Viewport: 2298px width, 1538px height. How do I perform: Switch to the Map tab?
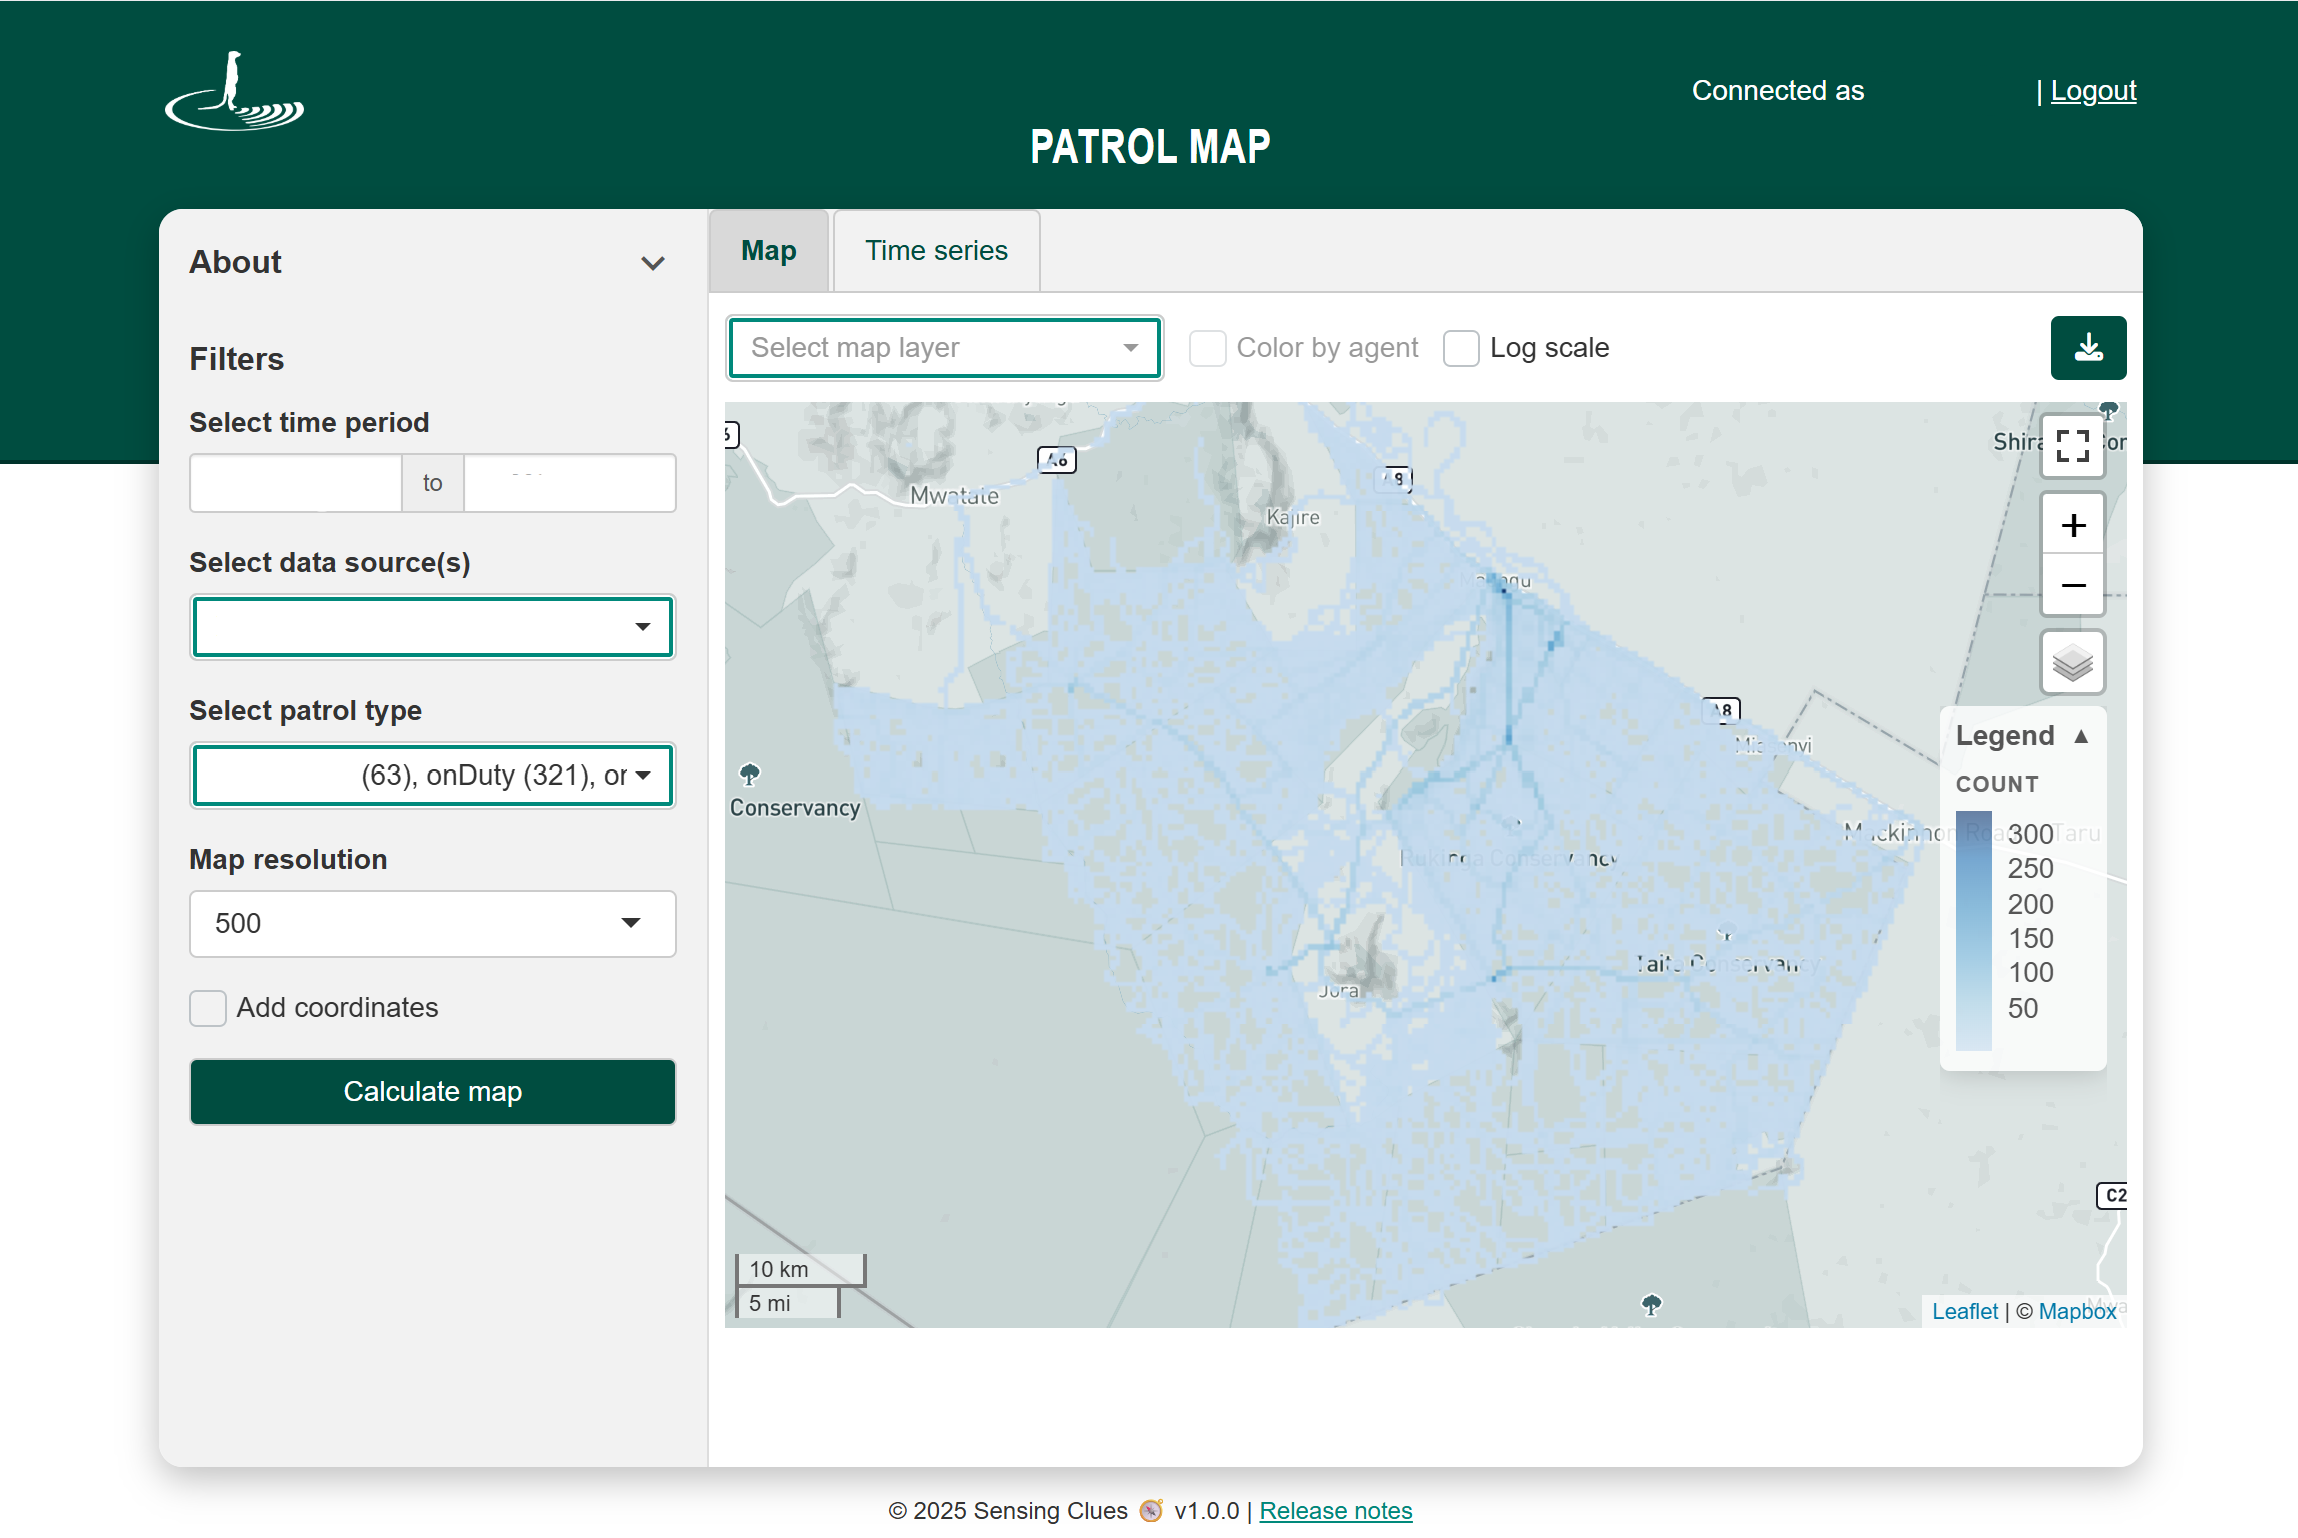[769, 251]
